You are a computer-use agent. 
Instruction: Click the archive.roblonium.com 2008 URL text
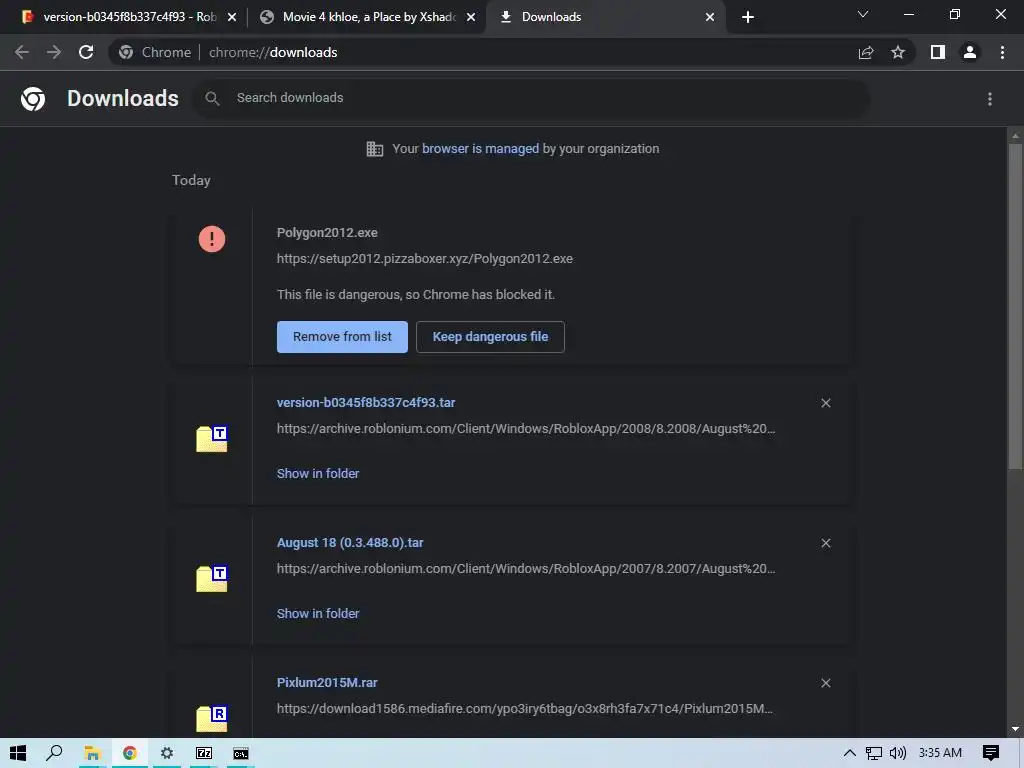tap(526, 429)
